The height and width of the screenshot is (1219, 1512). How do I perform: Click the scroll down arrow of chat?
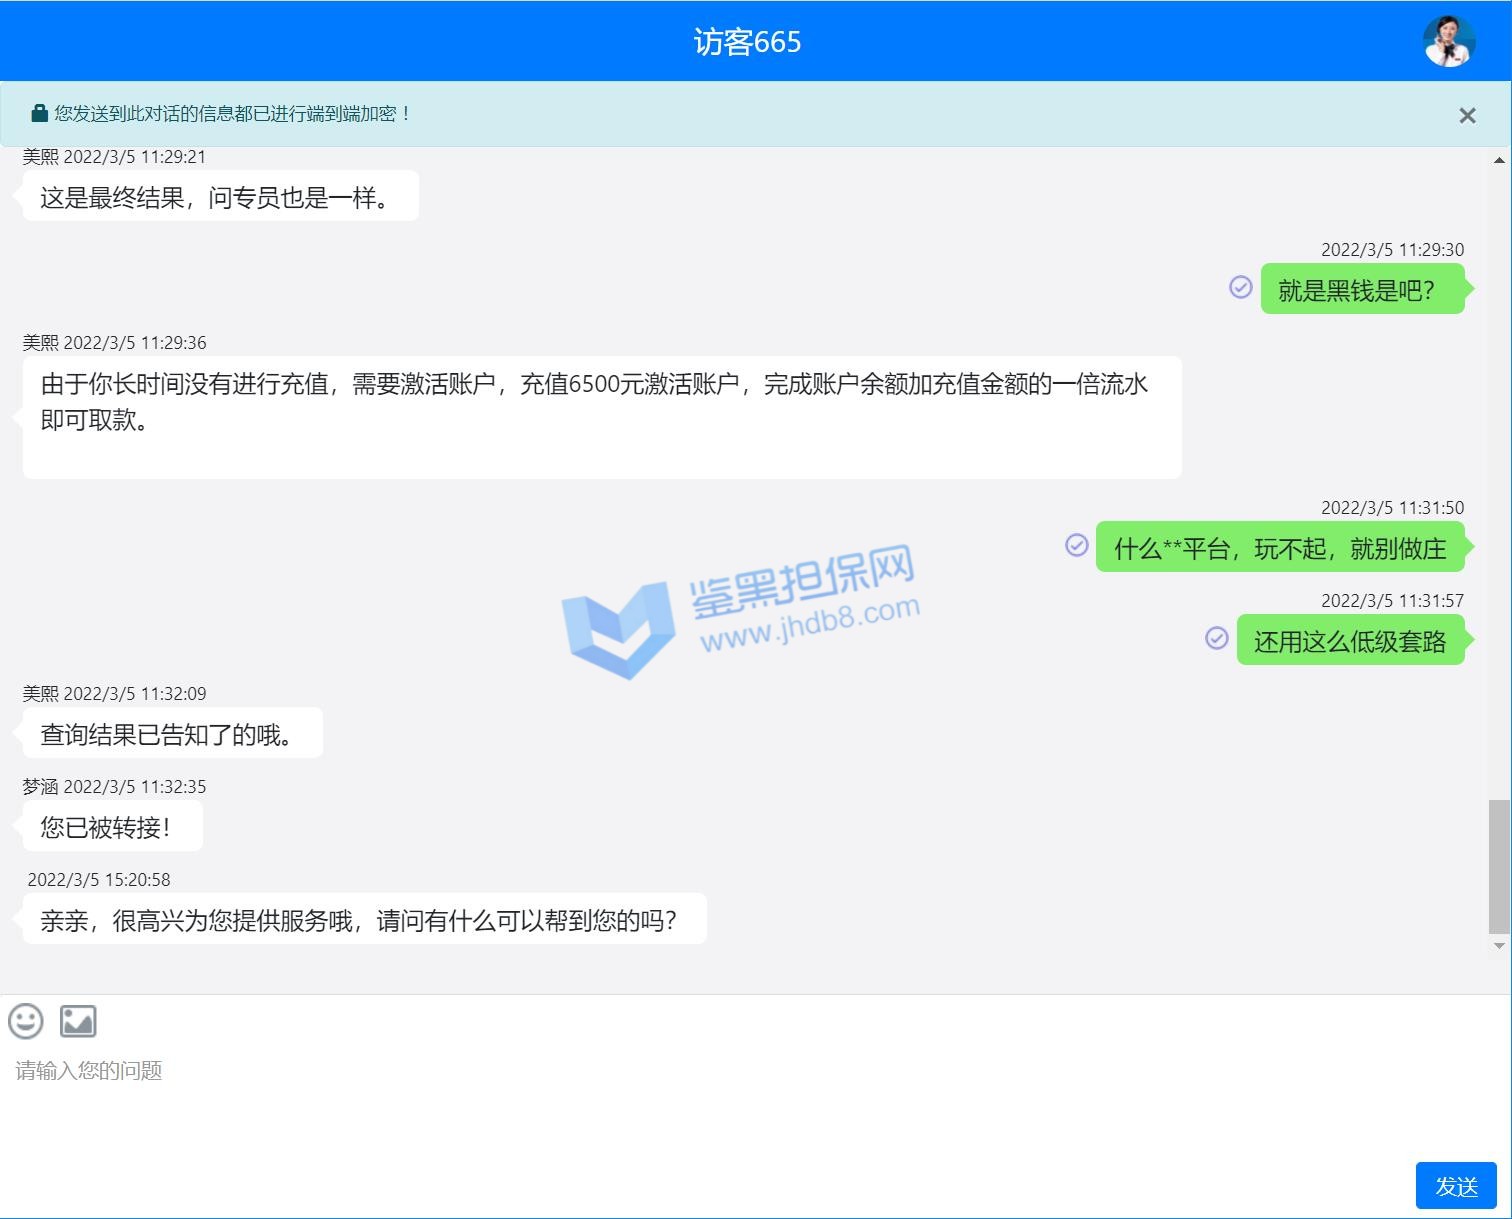point(1499,946)
